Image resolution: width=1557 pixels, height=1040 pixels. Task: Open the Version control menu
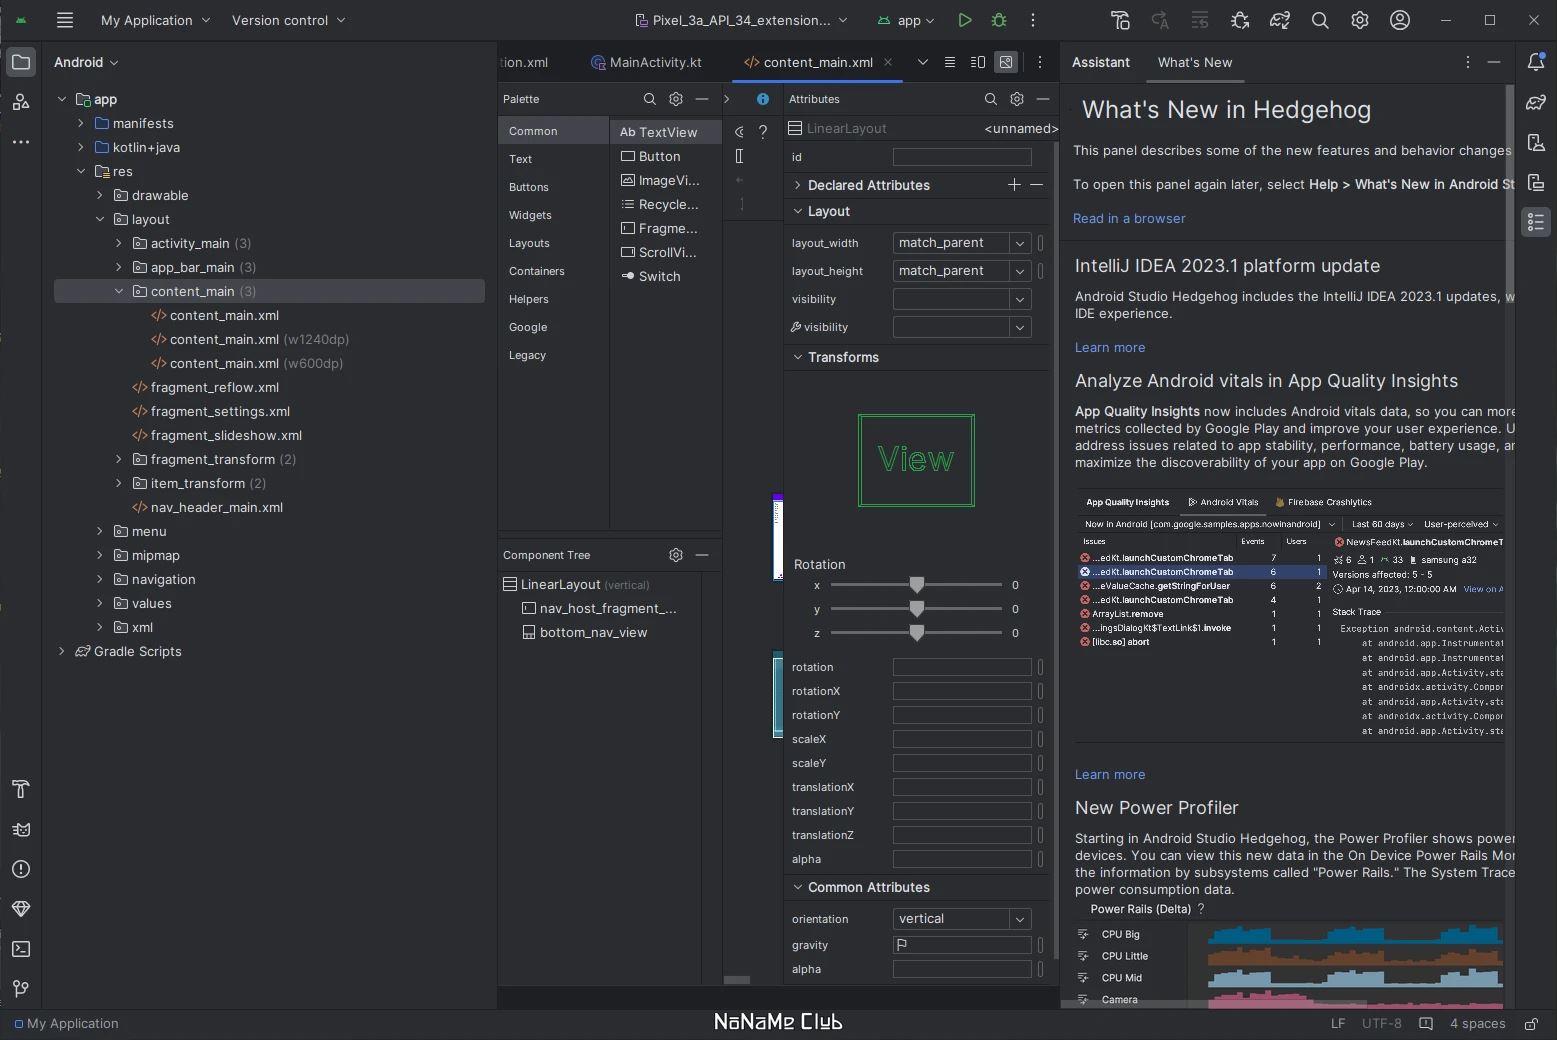289,20
